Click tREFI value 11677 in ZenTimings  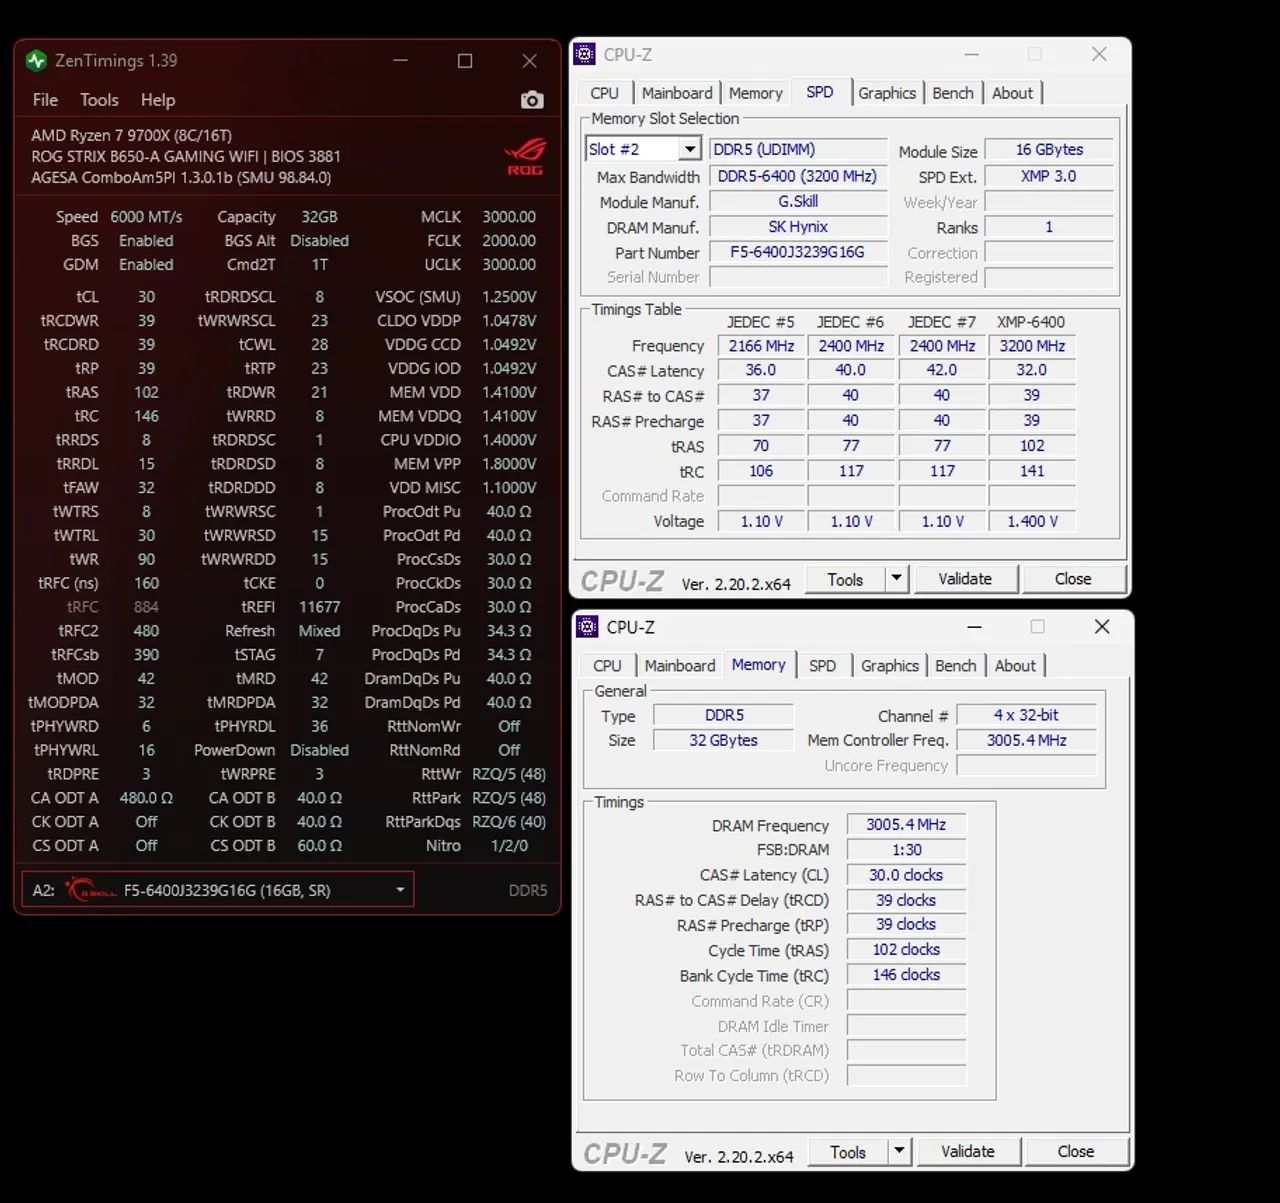pos(320,607)
